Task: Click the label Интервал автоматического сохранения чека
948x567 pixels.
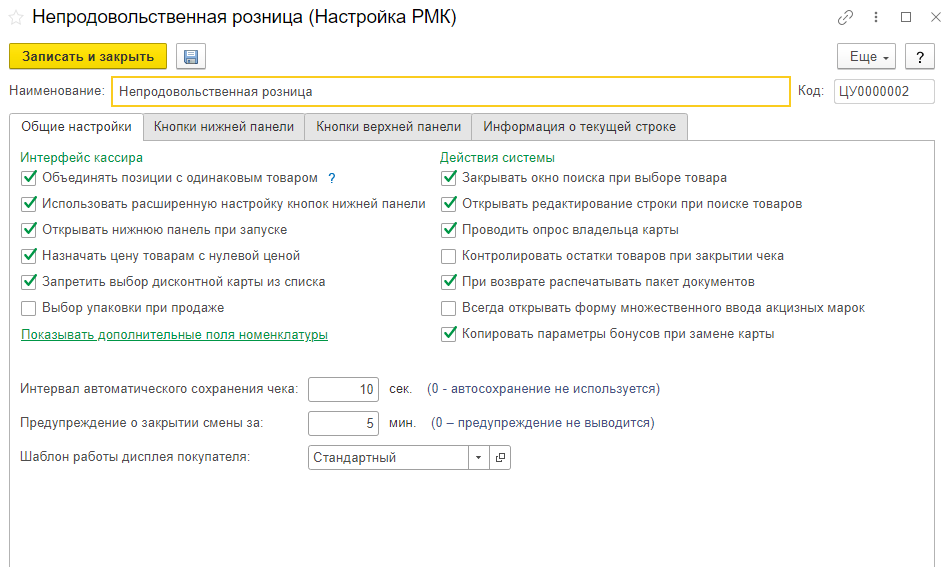Action: pos(159,389)
